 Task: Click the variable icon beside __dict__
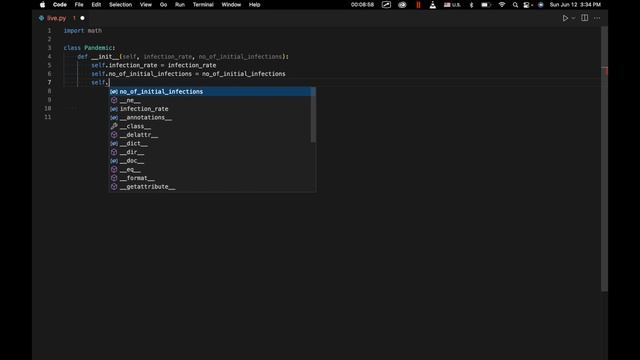point(114,144)
